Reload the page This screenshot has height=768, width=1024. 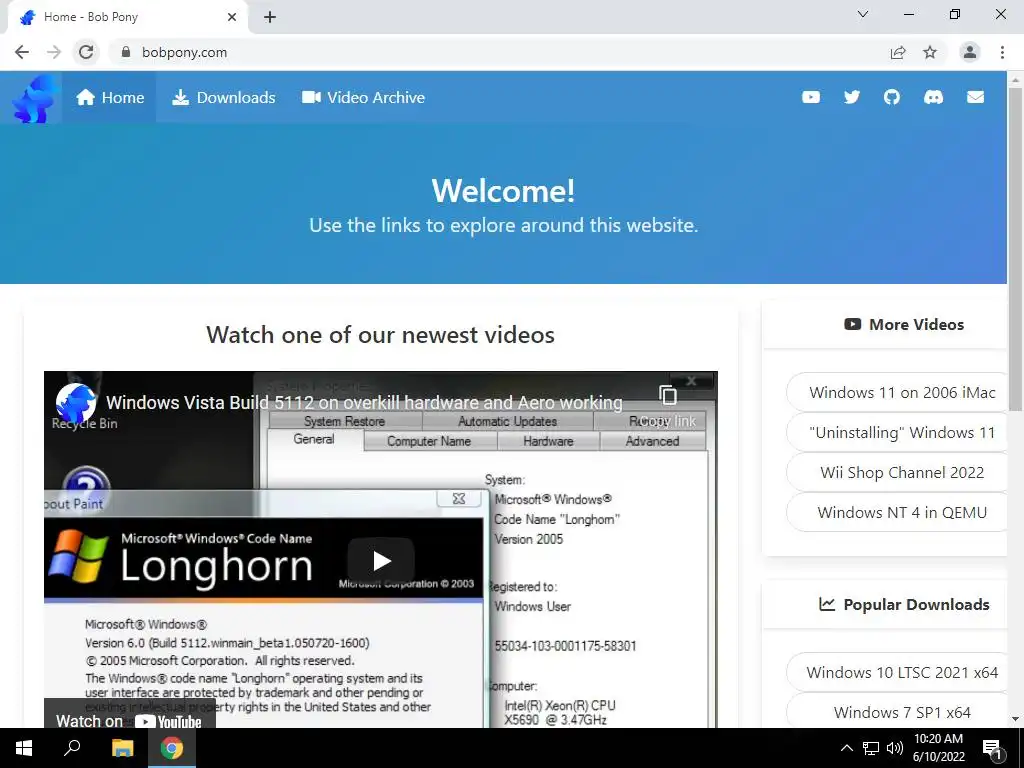click(86, 52)
